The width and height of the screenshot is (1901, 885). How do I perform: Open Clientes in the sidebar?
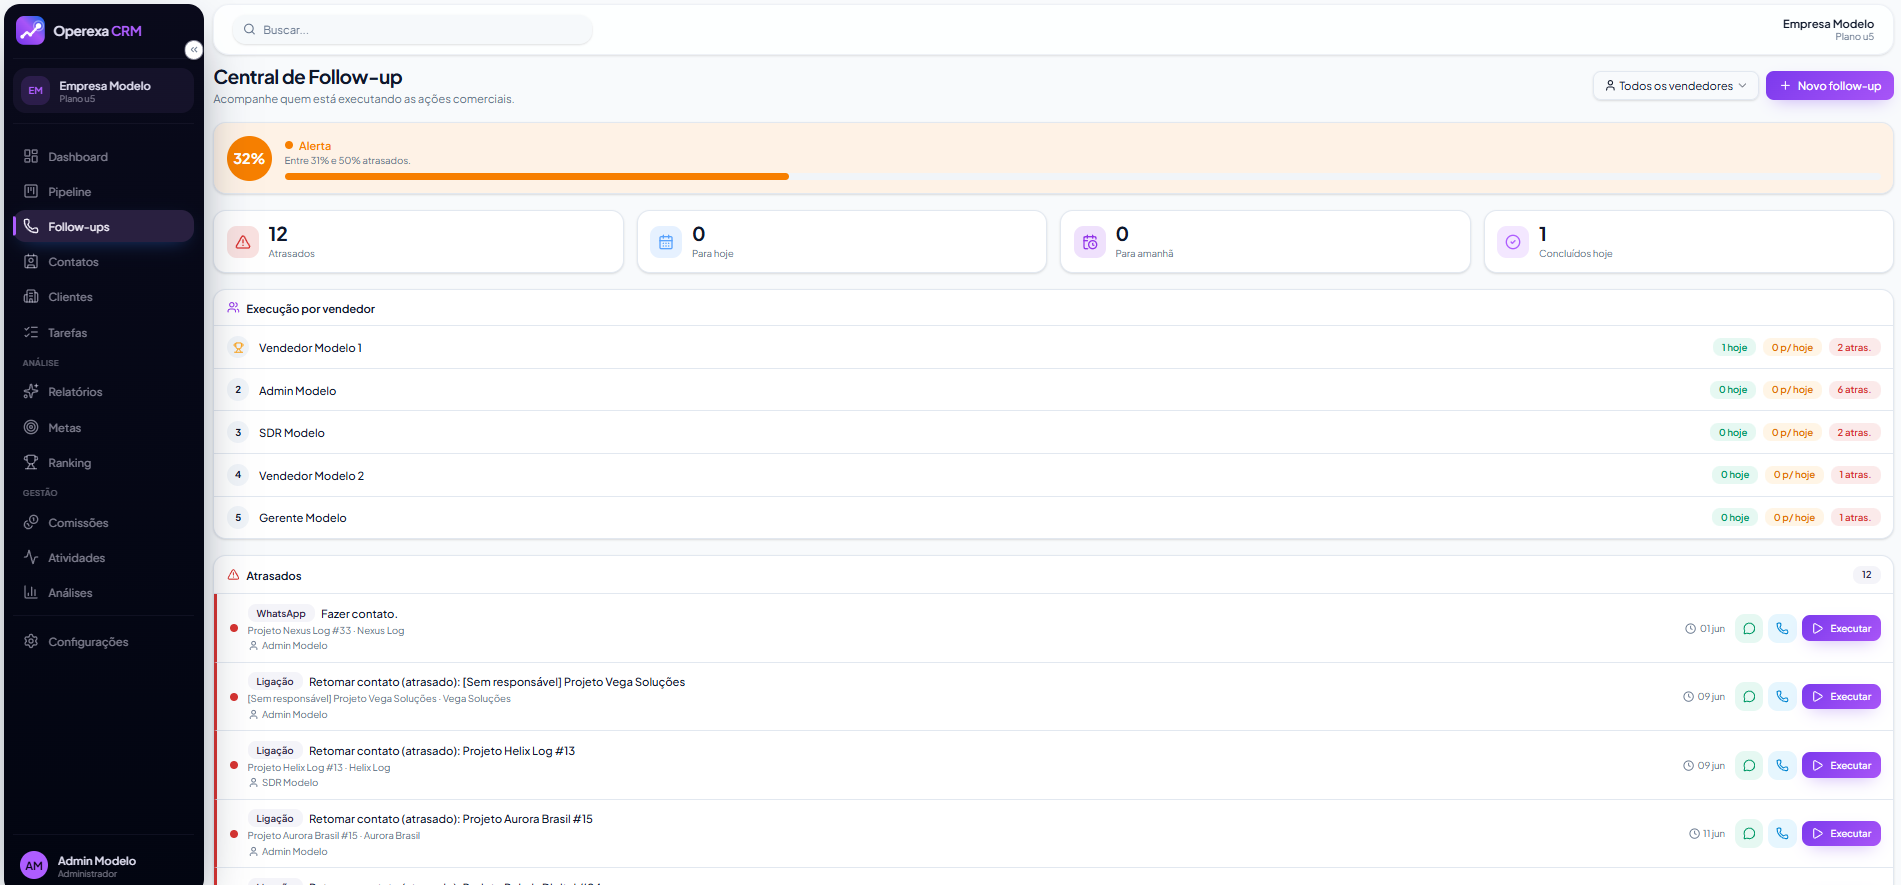coord(103,297)
